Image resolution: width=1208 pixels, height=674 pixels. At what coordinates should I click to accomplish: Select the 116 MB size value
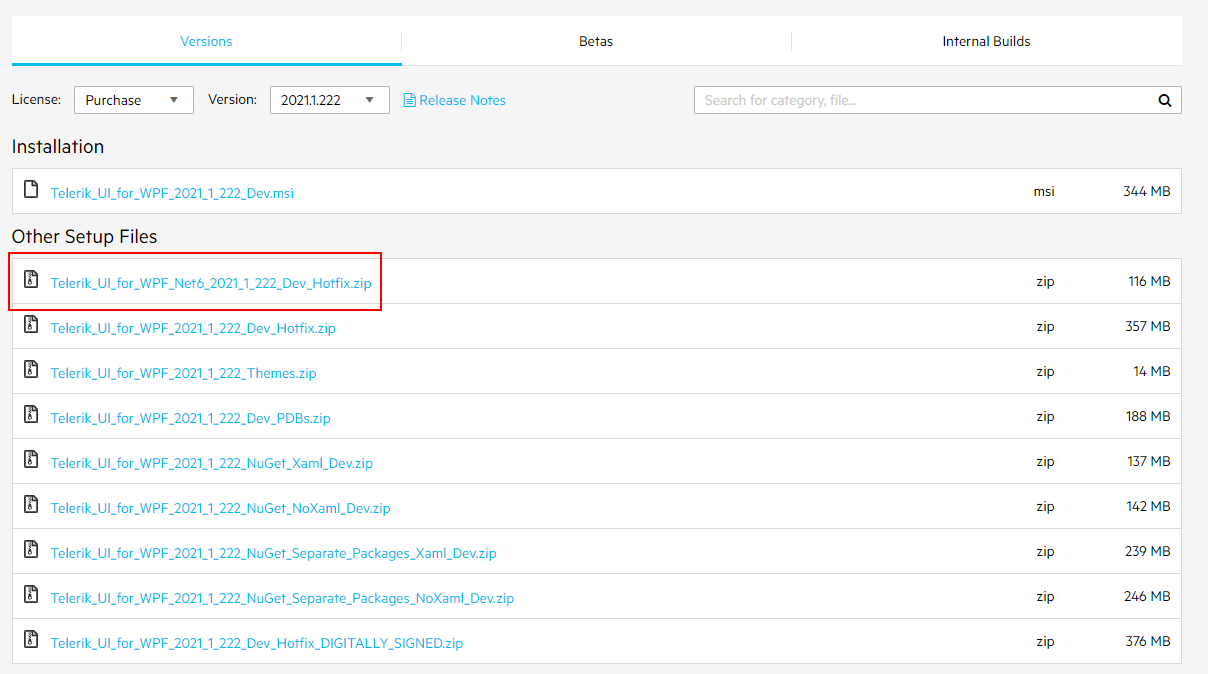click(1149, 282)
